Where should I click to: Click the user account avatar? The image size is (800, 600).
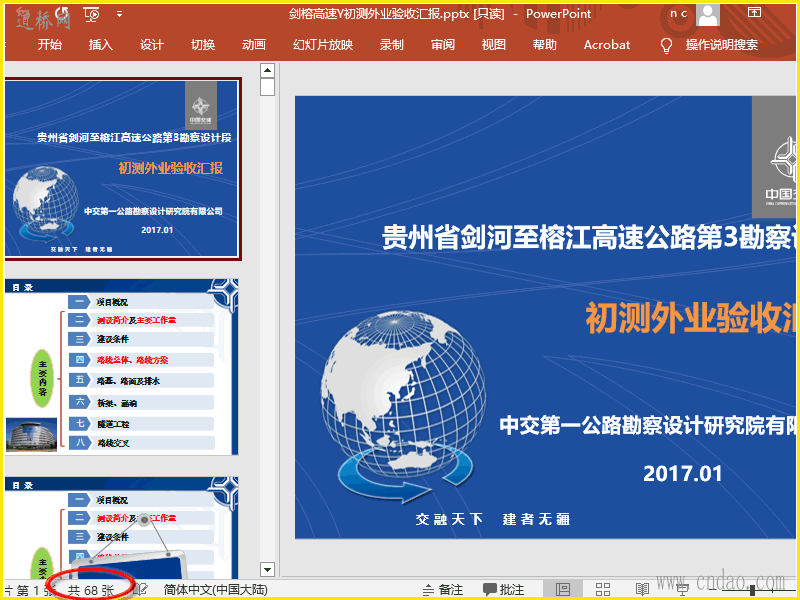tap(708, 14)
